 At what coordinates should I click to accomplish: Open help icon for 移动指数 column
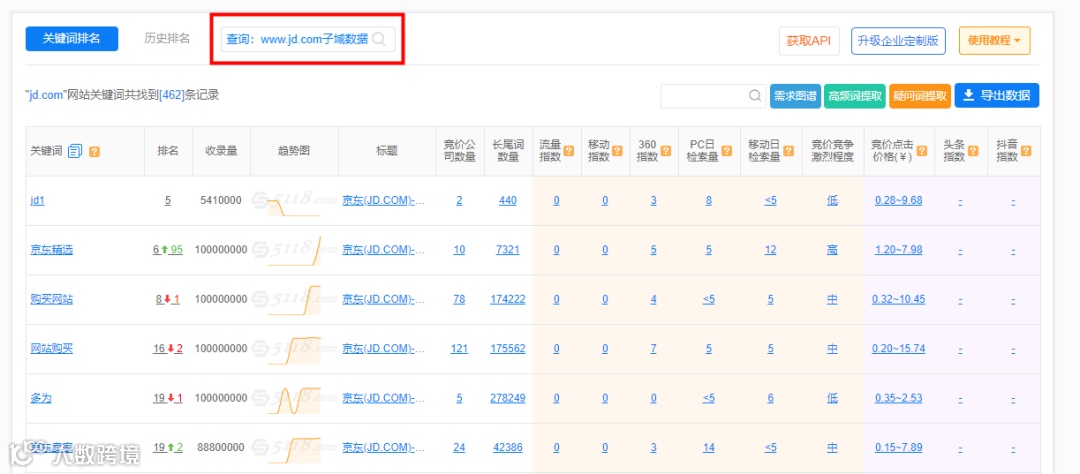click(x=617, y=151)
